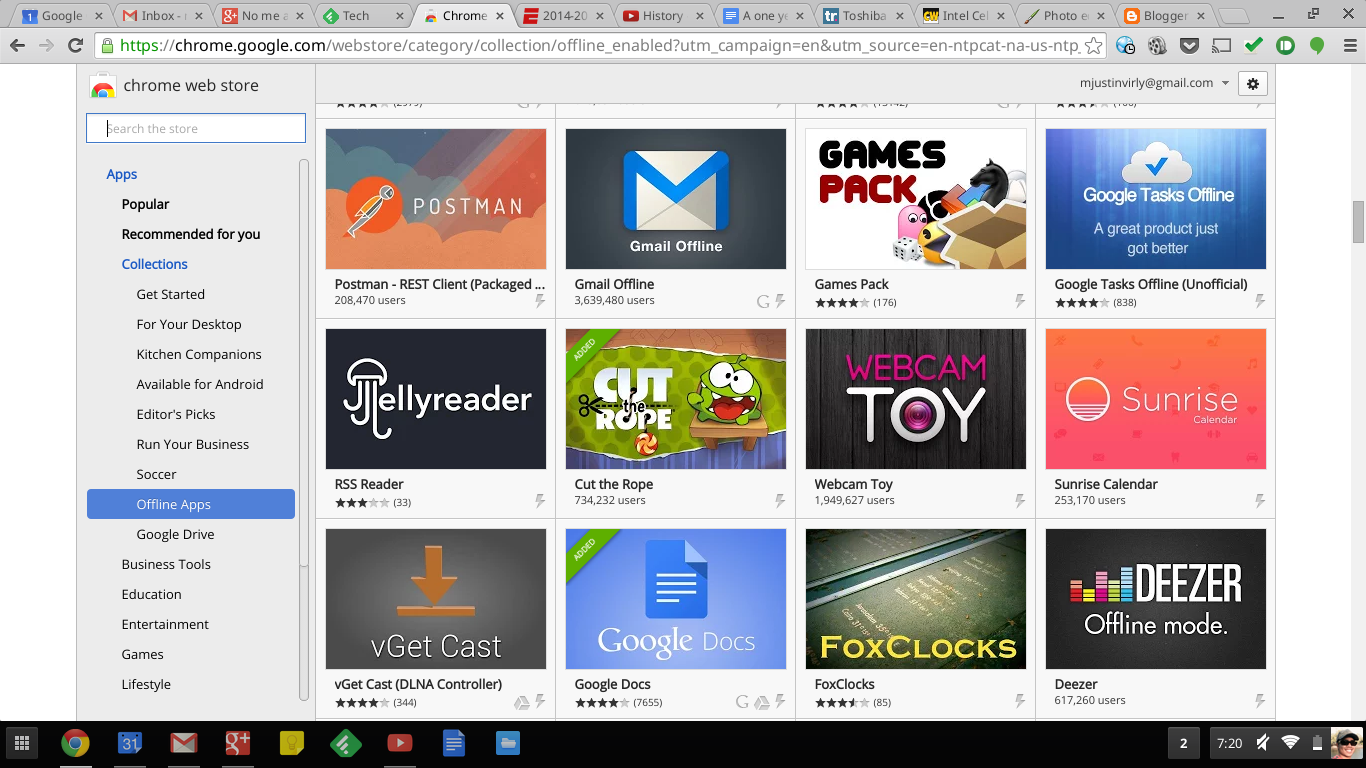Image resolution: width=1366 pixels, height=768 pixels.
Task: Switch to the Photo editor tab
Action: (x=1062, y=16)
